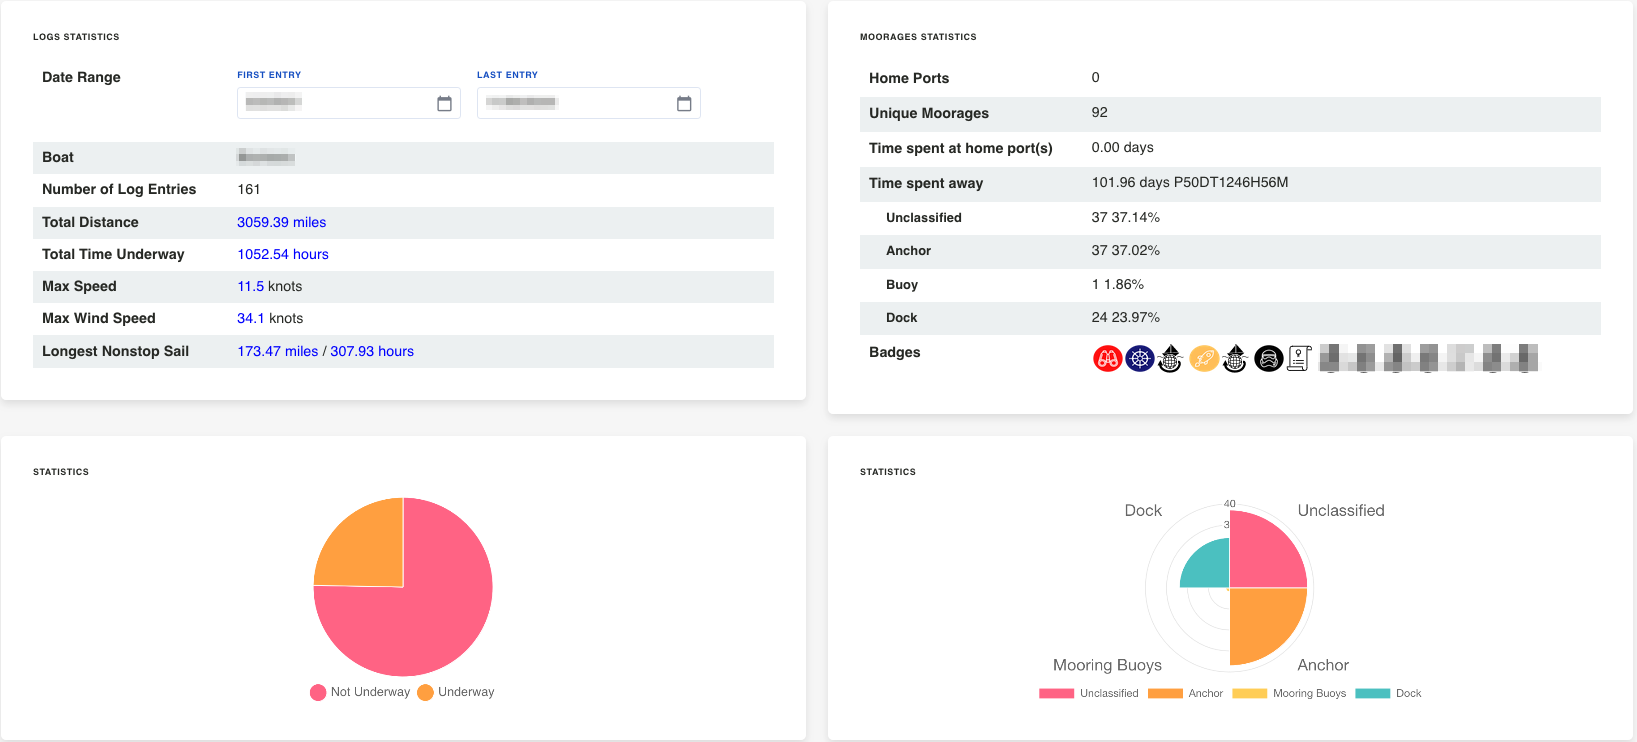1637x742 pixels.
Task: Click the Buoy '1 1.86%' value
Action: (1118, 285)
